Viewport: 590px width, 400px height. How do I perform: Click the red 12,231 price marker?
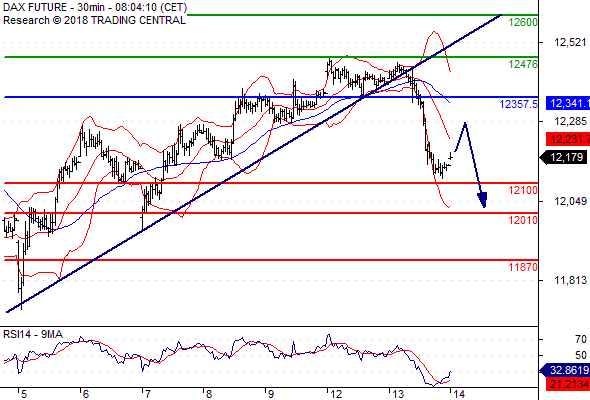568,139
